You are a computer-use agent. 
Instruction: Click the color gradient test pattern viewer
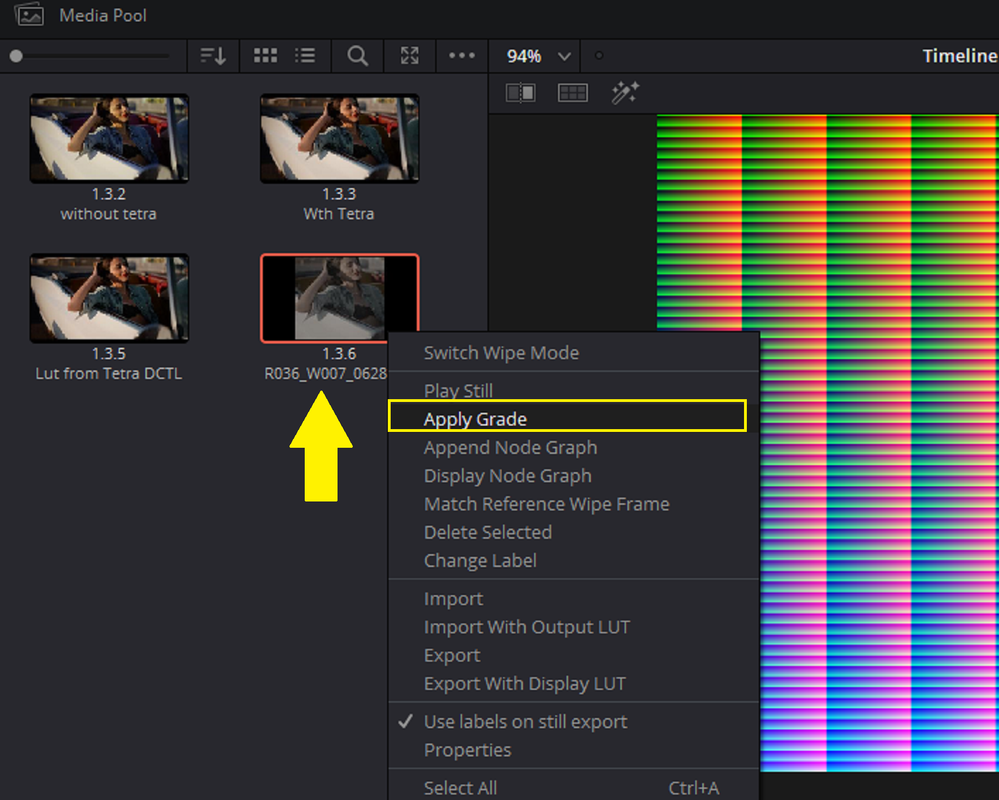828,443
